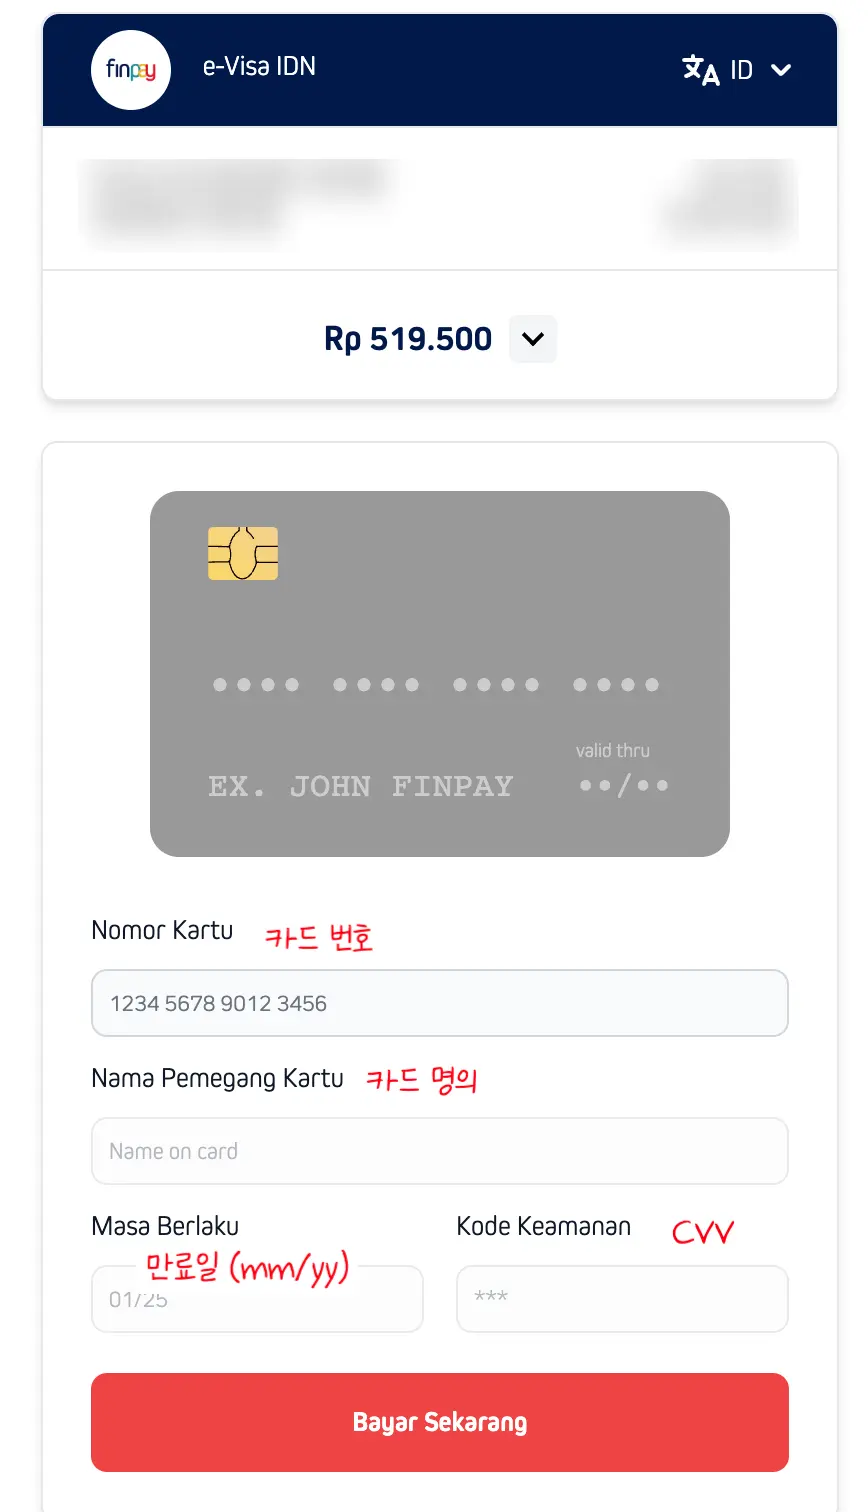
Task: Click the Nomor Kartu label
Action: pyautogui.click(x=162, y=930)
